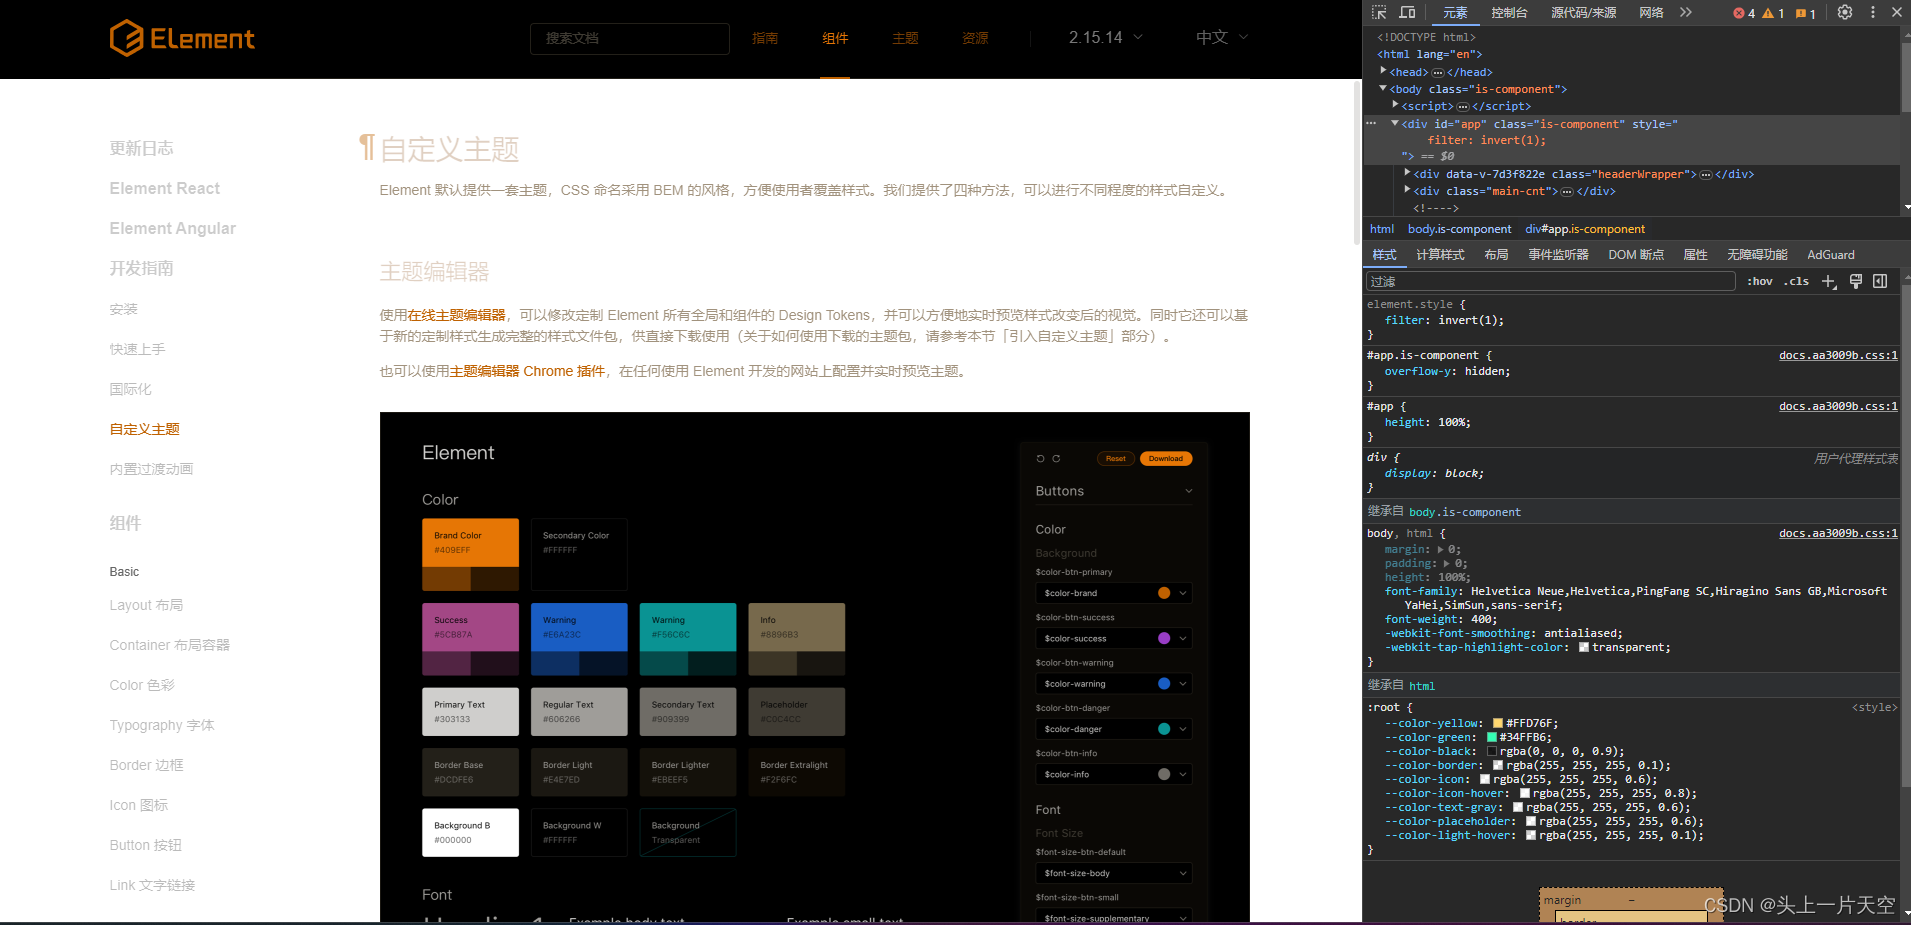Image resolution: width=1911 pixels, height=925 pixels.
Task: Open docs.aa3009b.css:1 link for #app.is-component rule
Action: pyautogui.click(x=1838, y=355)
